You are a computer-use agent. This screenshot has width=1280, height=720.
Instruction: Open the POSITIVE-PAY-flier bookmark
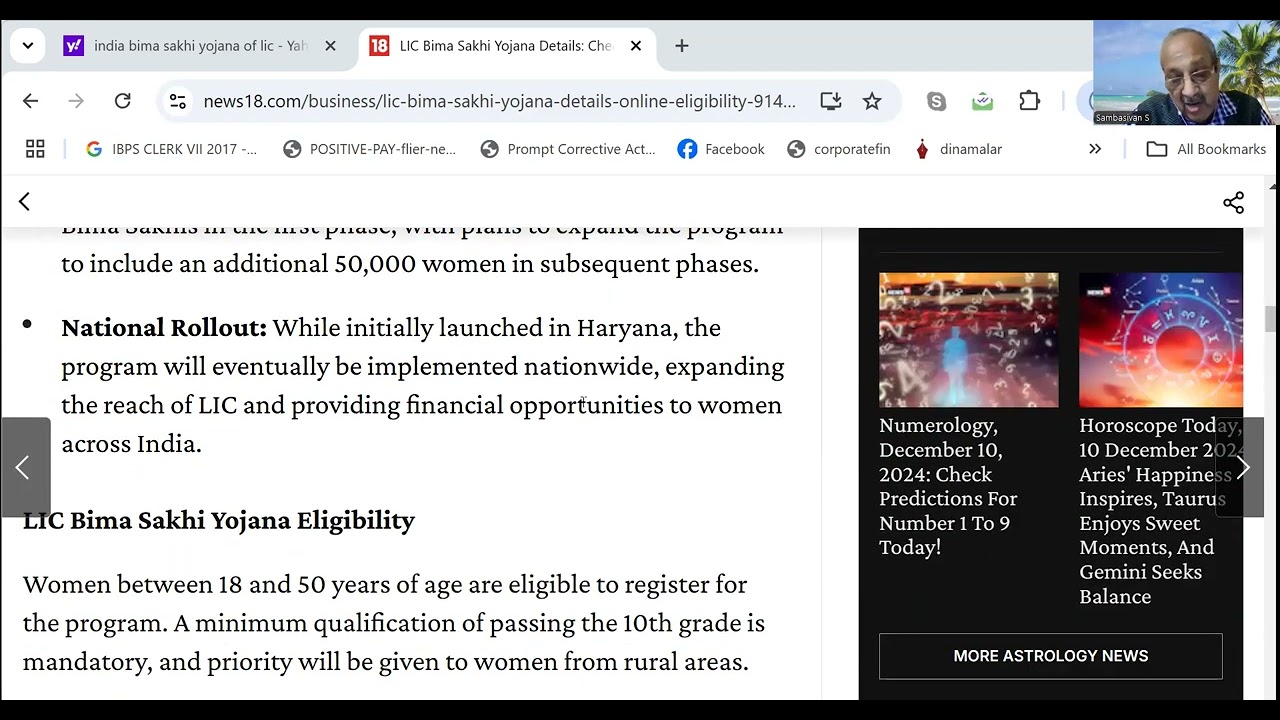(x=369, y=149)
